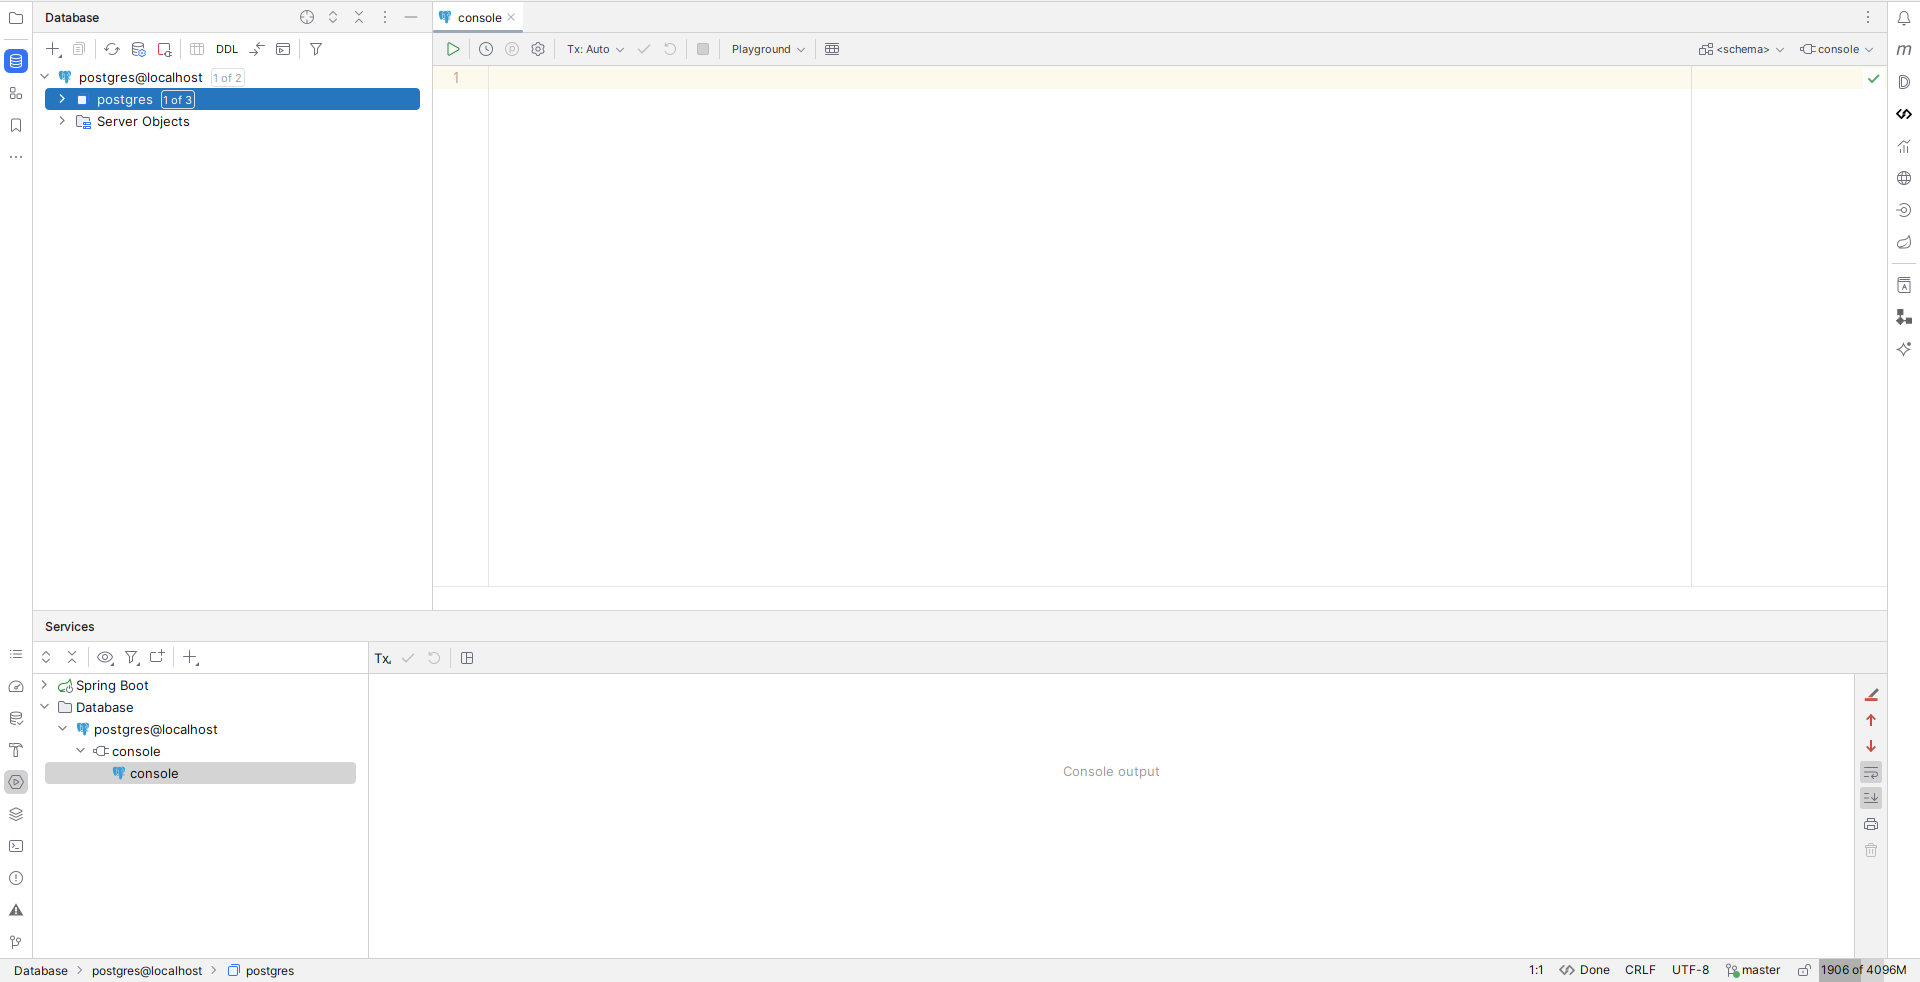Toggle soft-wrap in console output
Screen dimensions: 1920x982
[x=1871, y=772]
